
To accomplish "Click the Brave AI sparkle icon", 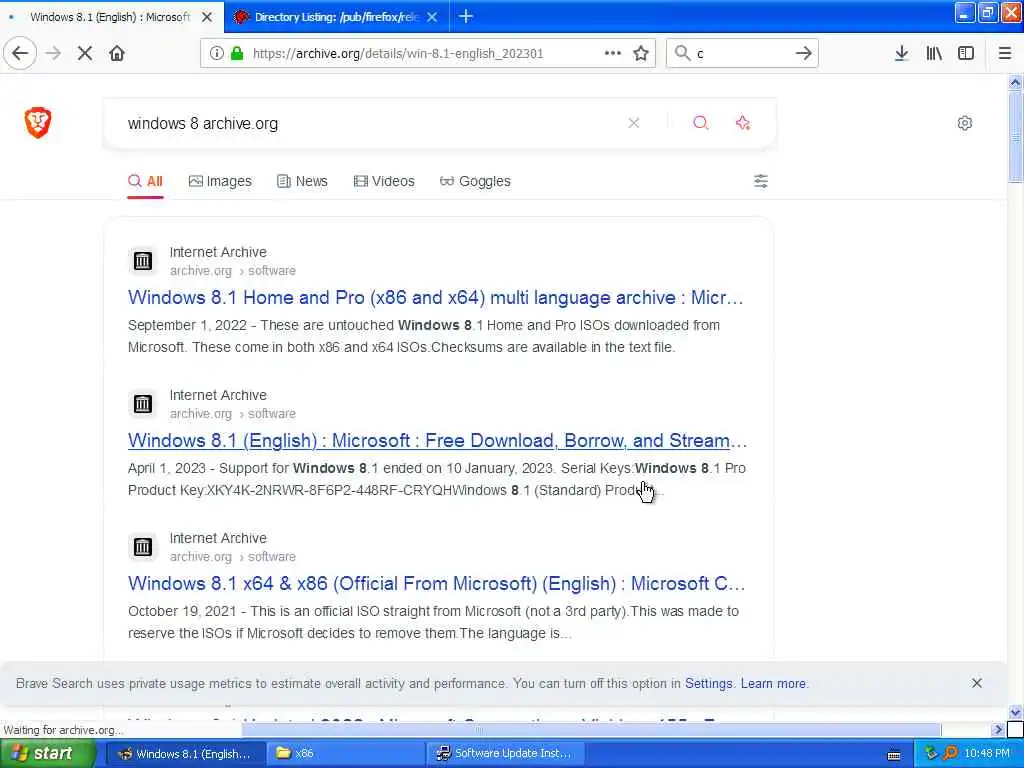I will click(743, 123).
